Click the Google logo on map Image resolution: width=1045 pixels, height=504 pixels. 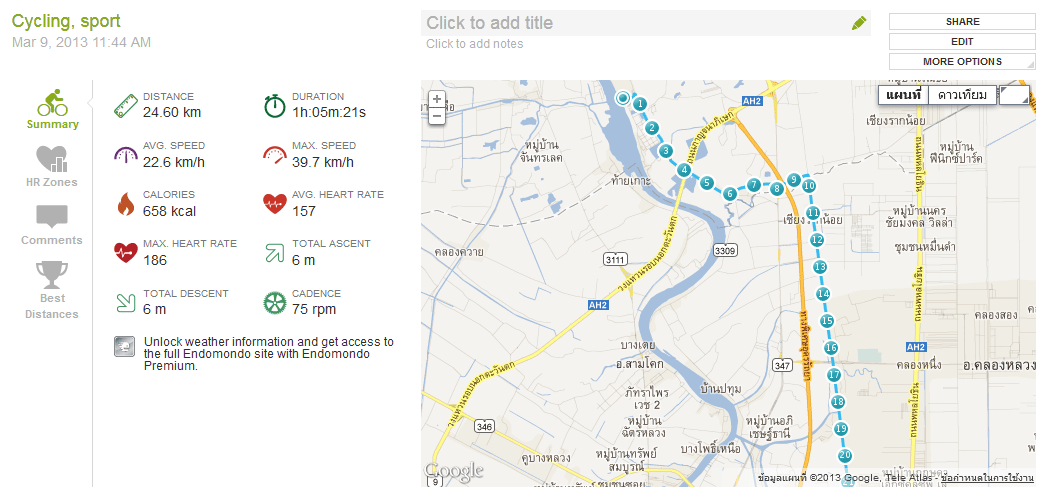454,470
